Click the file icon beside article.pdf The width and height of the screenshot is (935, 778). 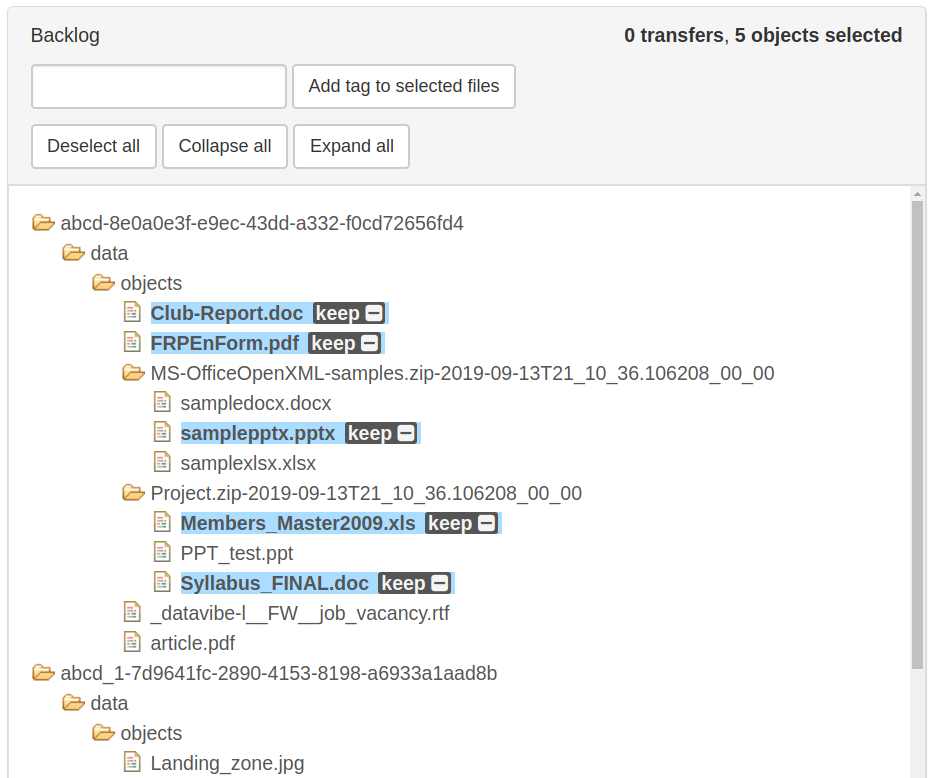click(x=132, y=642)
